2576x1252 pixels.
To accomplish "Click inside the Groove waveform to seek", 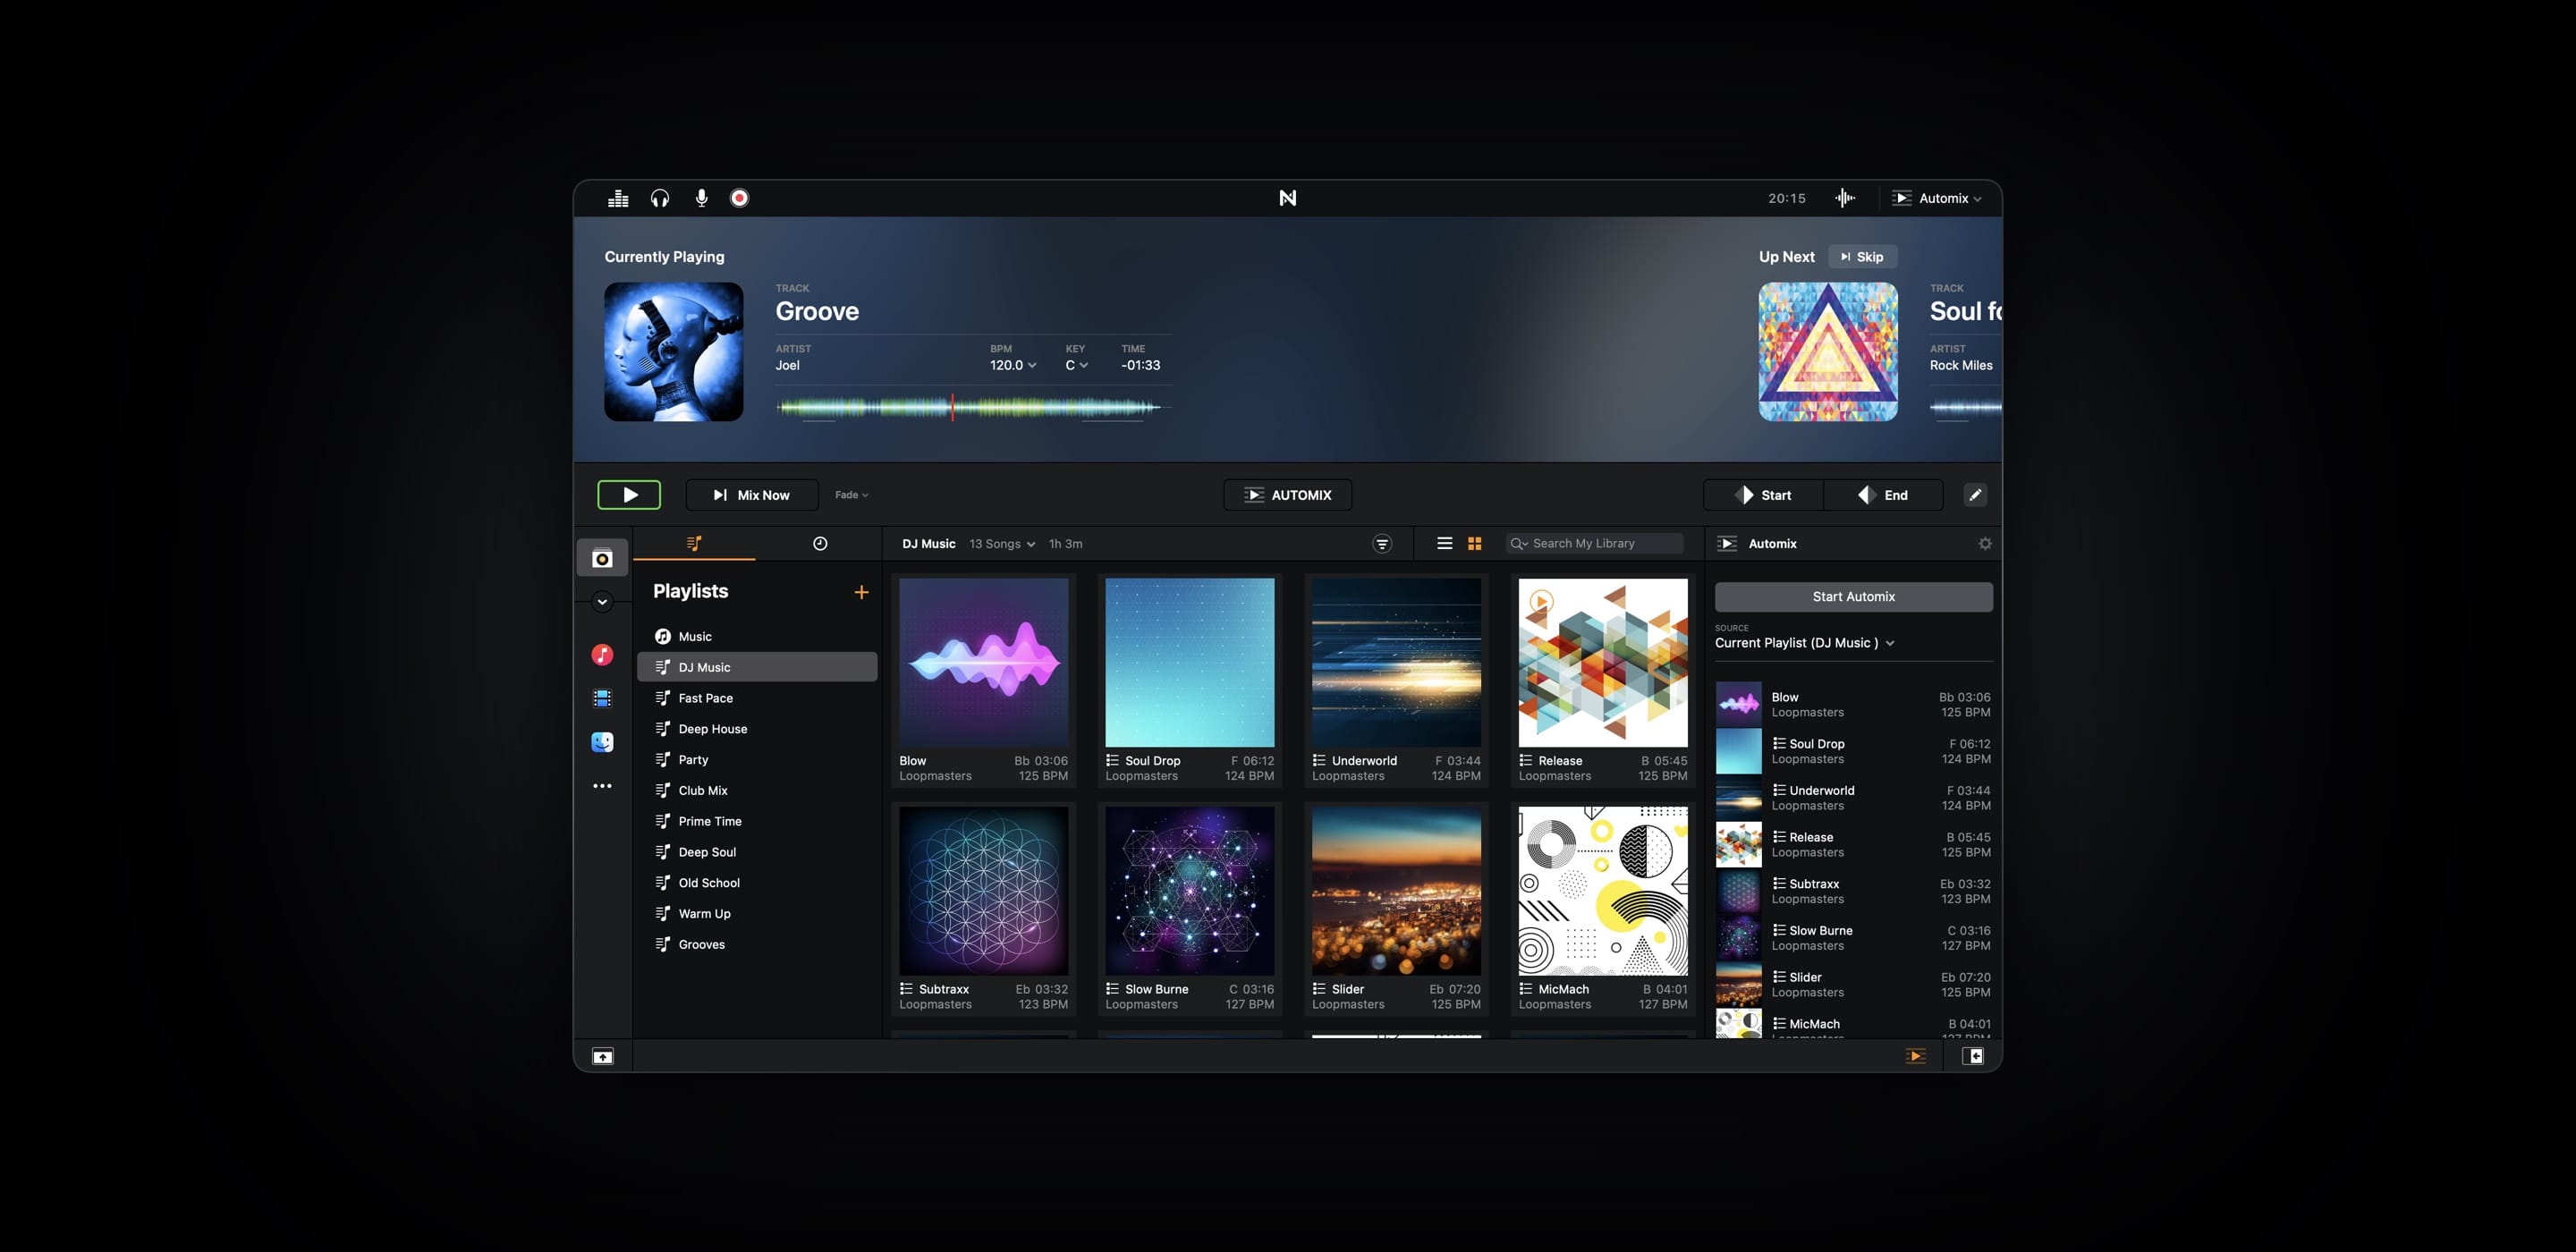I will coord(970,406).
